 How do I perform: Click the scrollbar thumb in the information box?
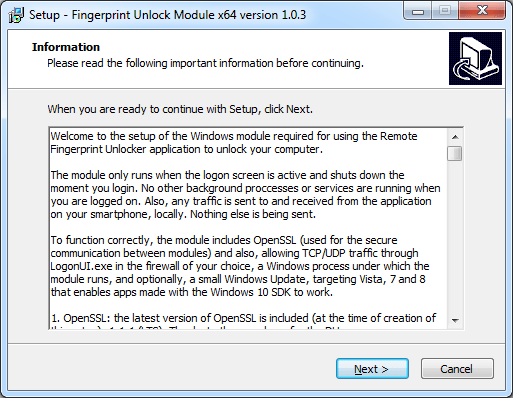(x=455, y=153)
